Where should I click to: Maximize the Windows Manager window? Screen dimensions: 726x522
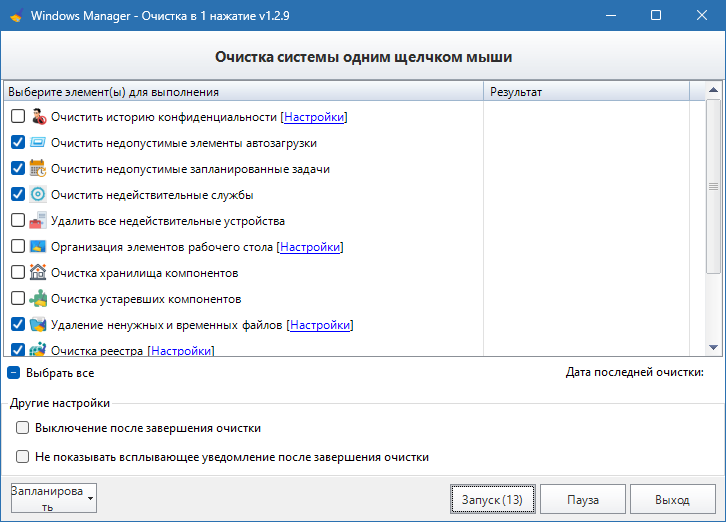click(x=656, y=15)
